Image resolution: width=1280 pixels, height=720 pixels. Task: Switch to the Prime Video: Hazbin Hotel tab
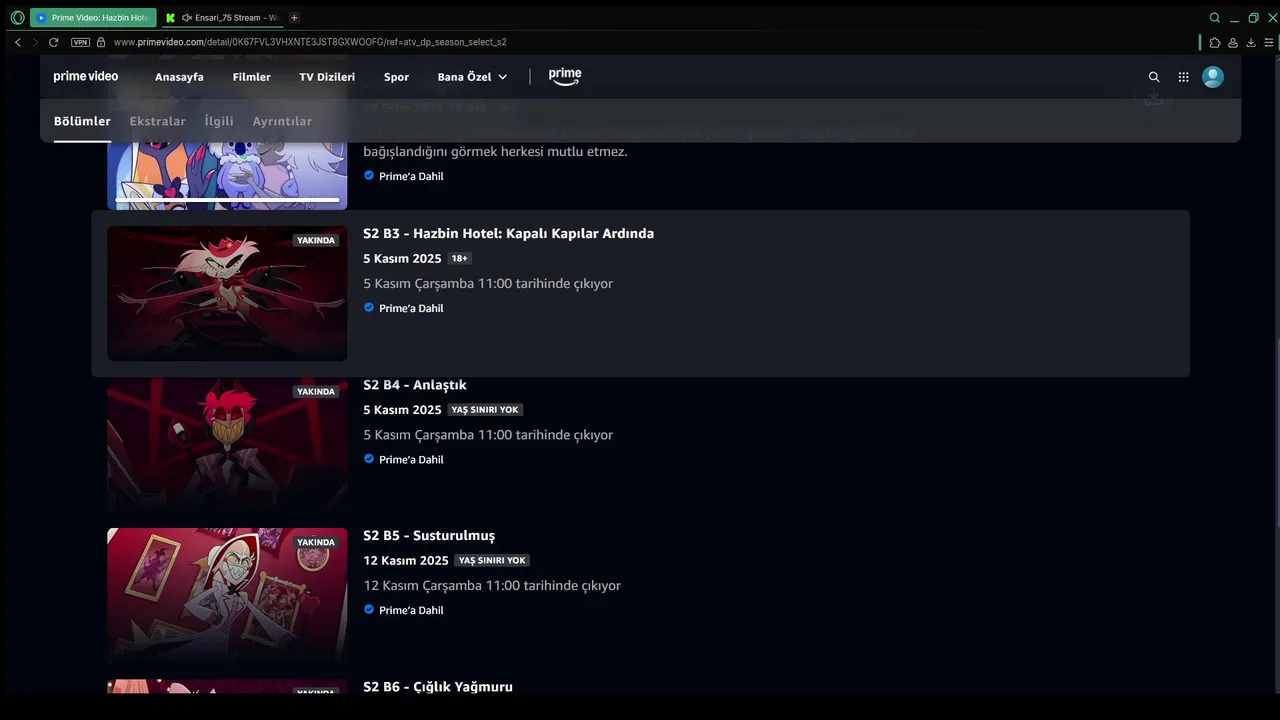93,17
